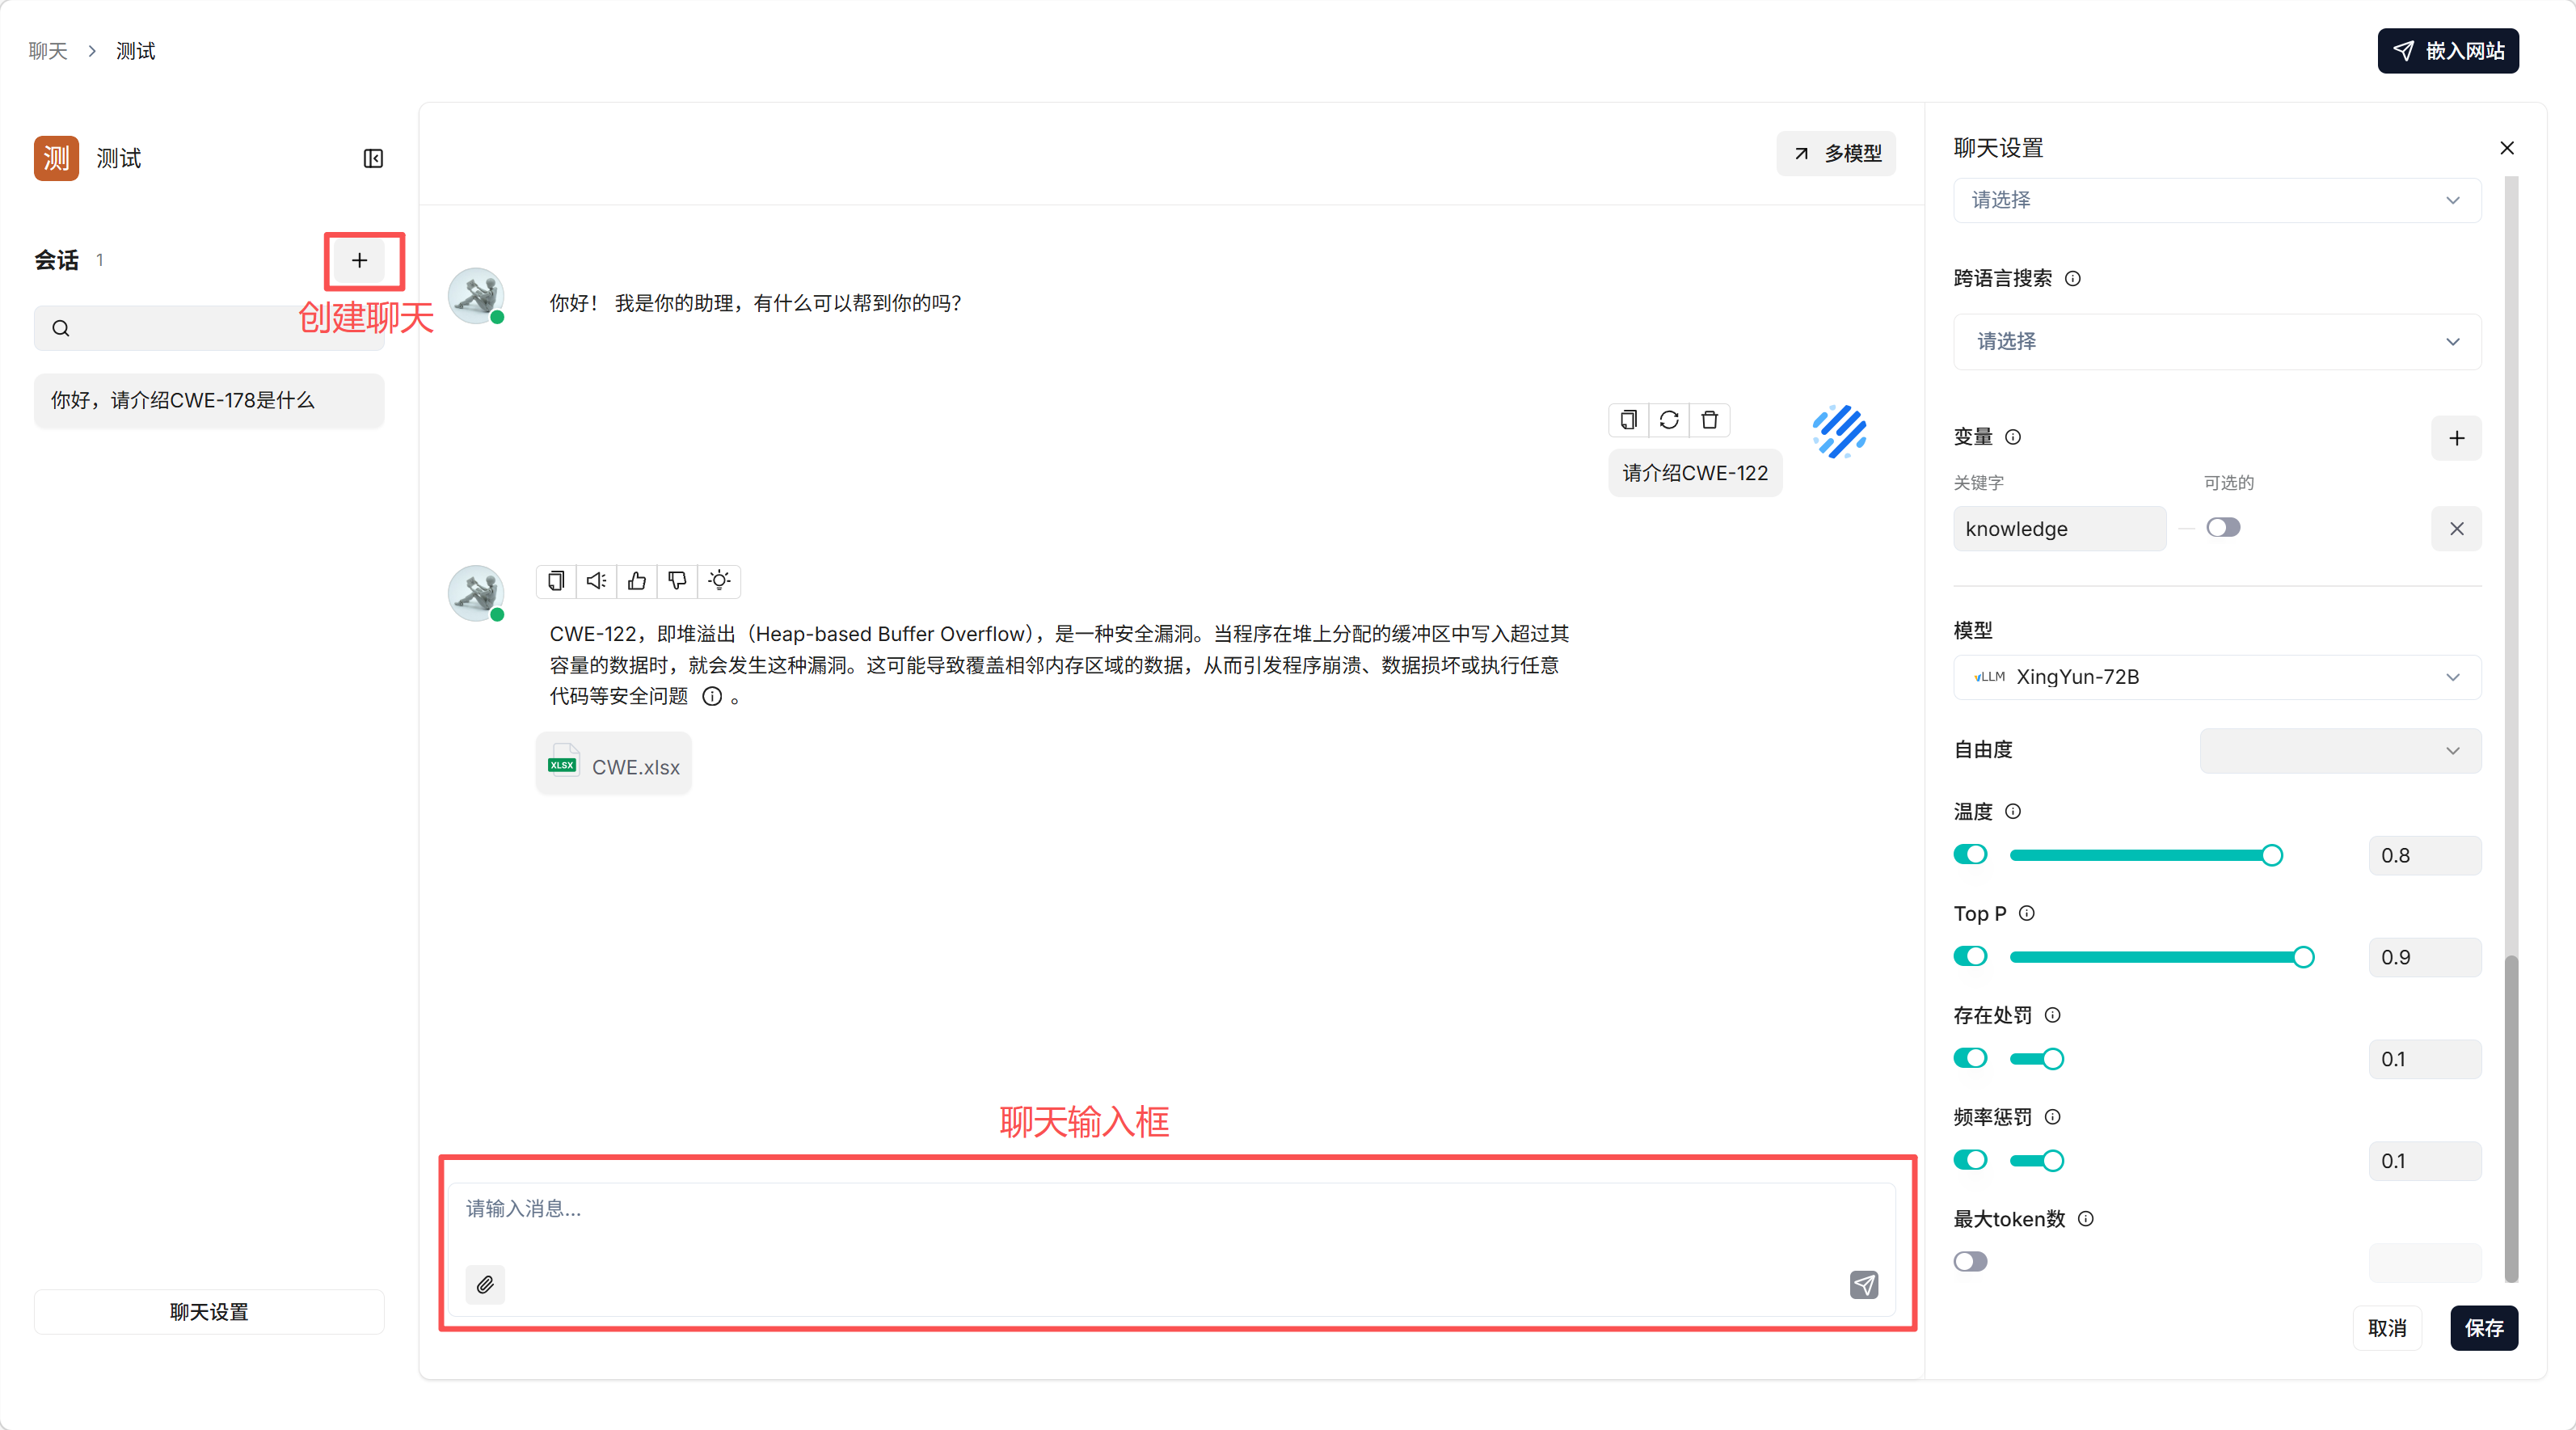Screen dimensions: 2576x1430
Task: Delete the 请介绍CWE-122 message
Action: point(1710,420)
